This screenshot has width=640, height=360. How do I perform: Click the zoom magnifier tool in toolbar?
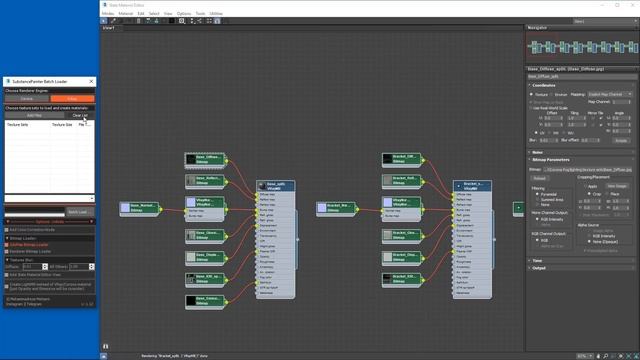coord(182,20)
